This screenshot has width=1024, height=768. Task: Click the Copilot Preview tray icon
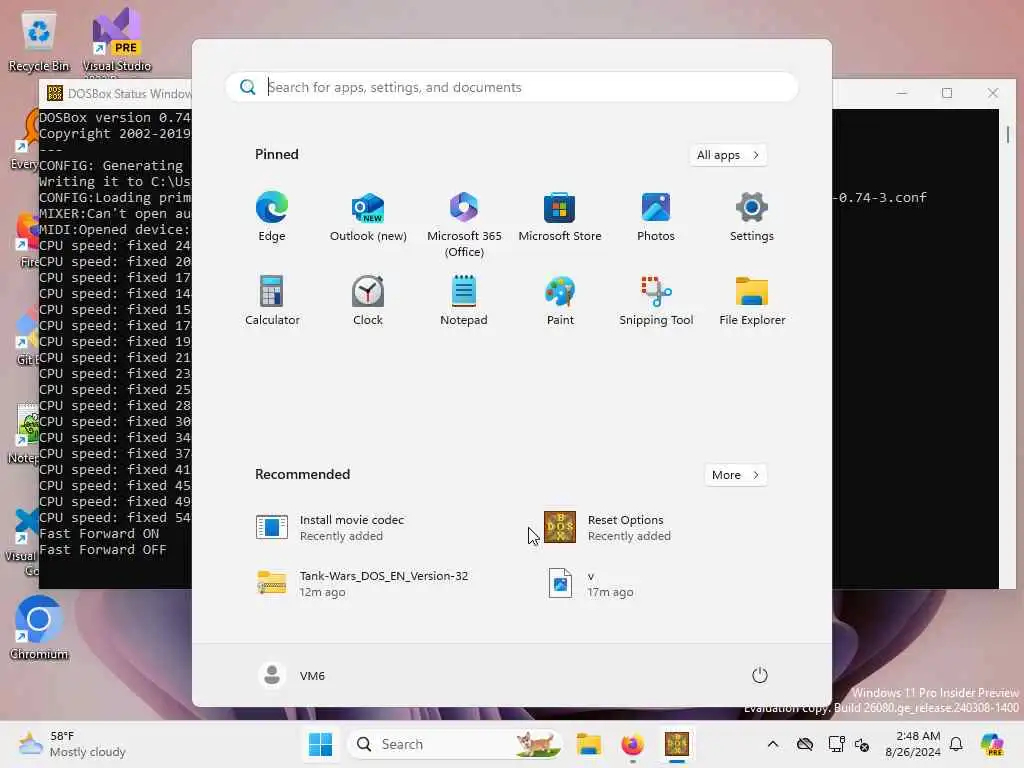[992, 744]
